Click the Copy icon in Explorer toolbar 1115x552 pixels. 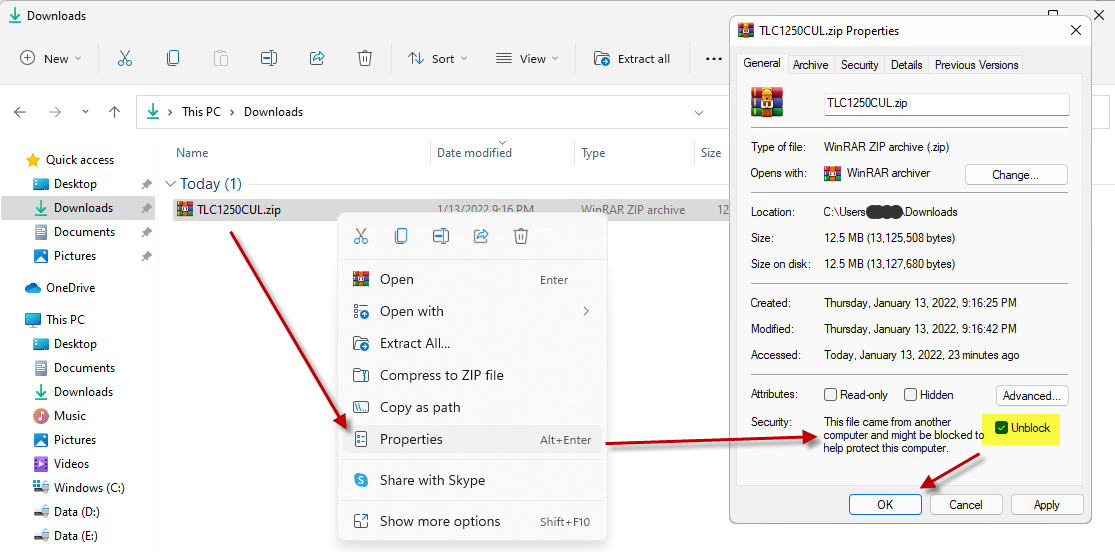(173, 58)
